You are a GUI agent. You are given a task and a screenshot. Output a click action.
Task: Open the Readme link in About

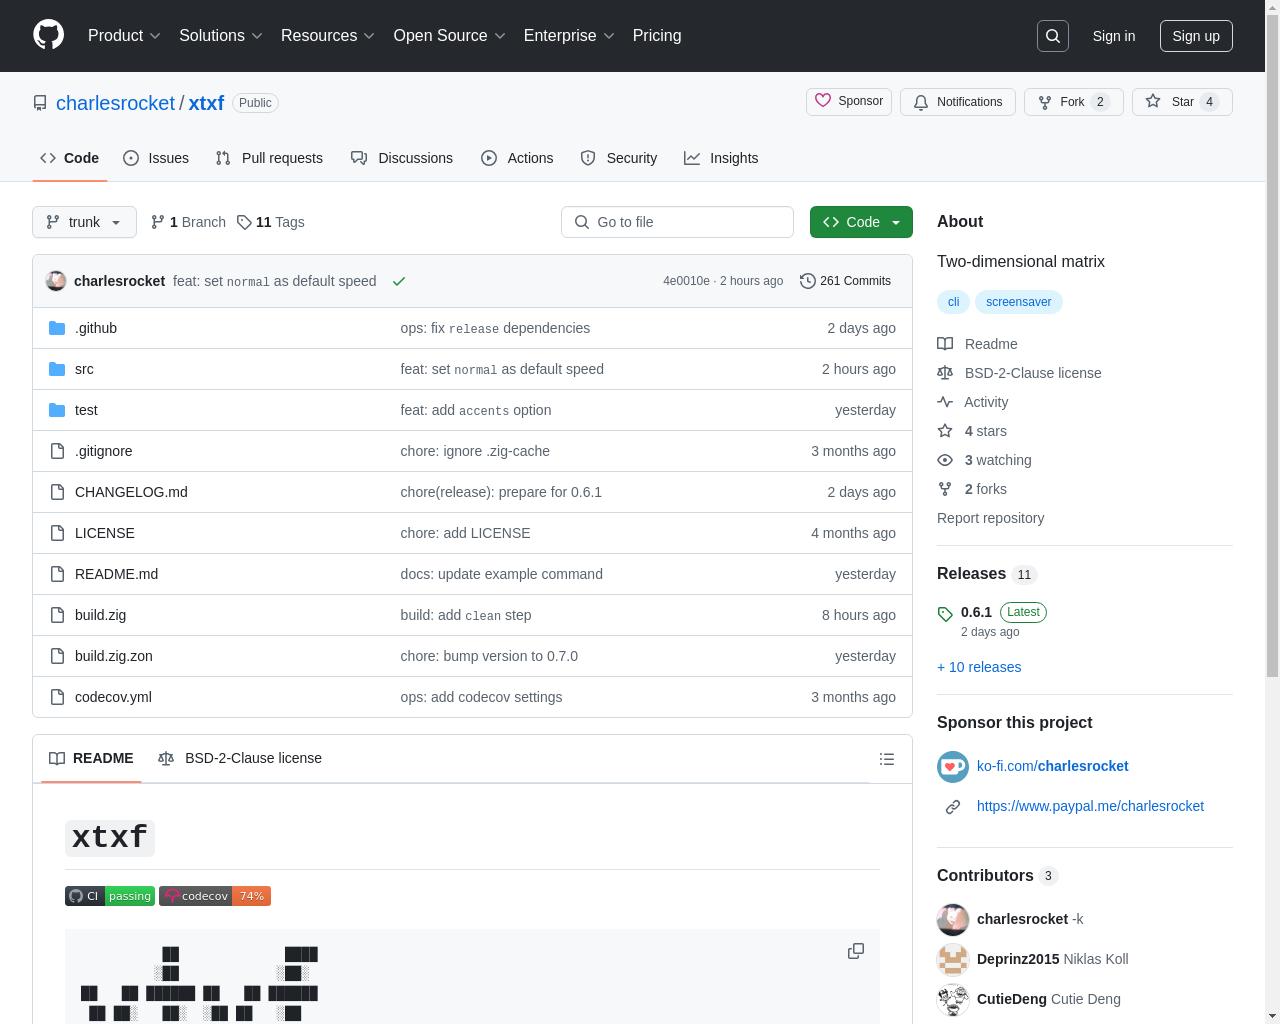click(977, 344)
